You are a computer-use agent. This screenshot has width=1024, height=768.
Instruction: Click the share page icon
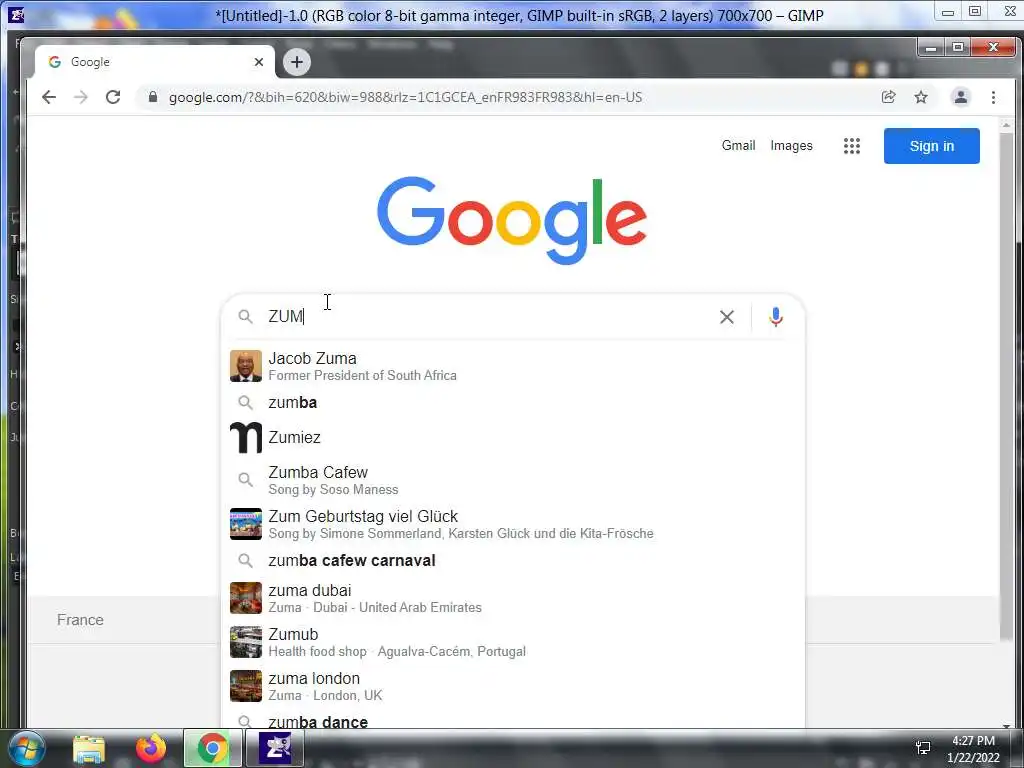pos(888,97)
